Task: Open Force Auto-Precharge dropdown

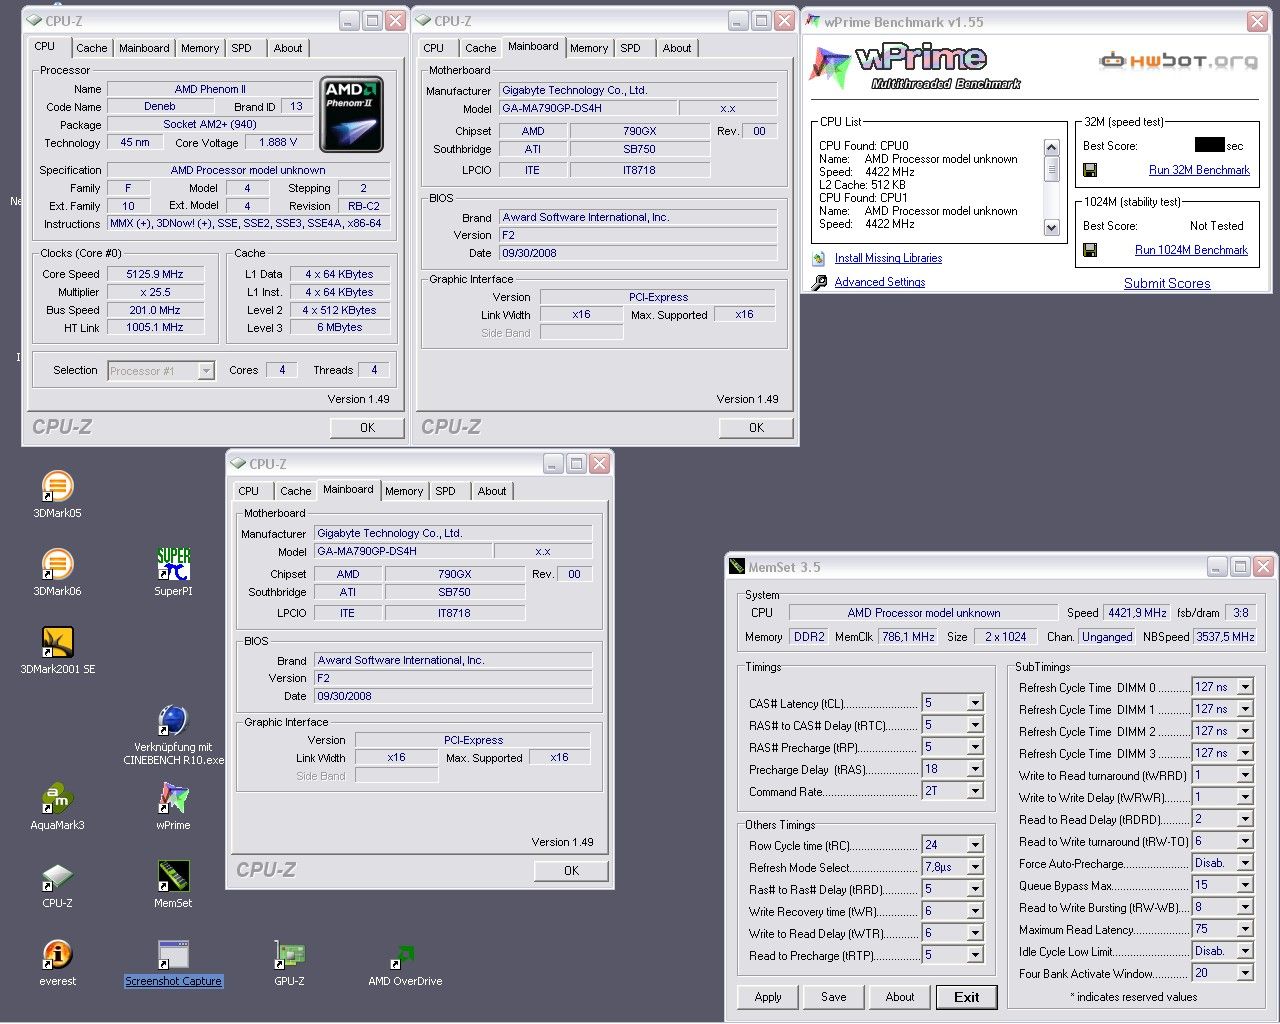Action: (1245, 863)
